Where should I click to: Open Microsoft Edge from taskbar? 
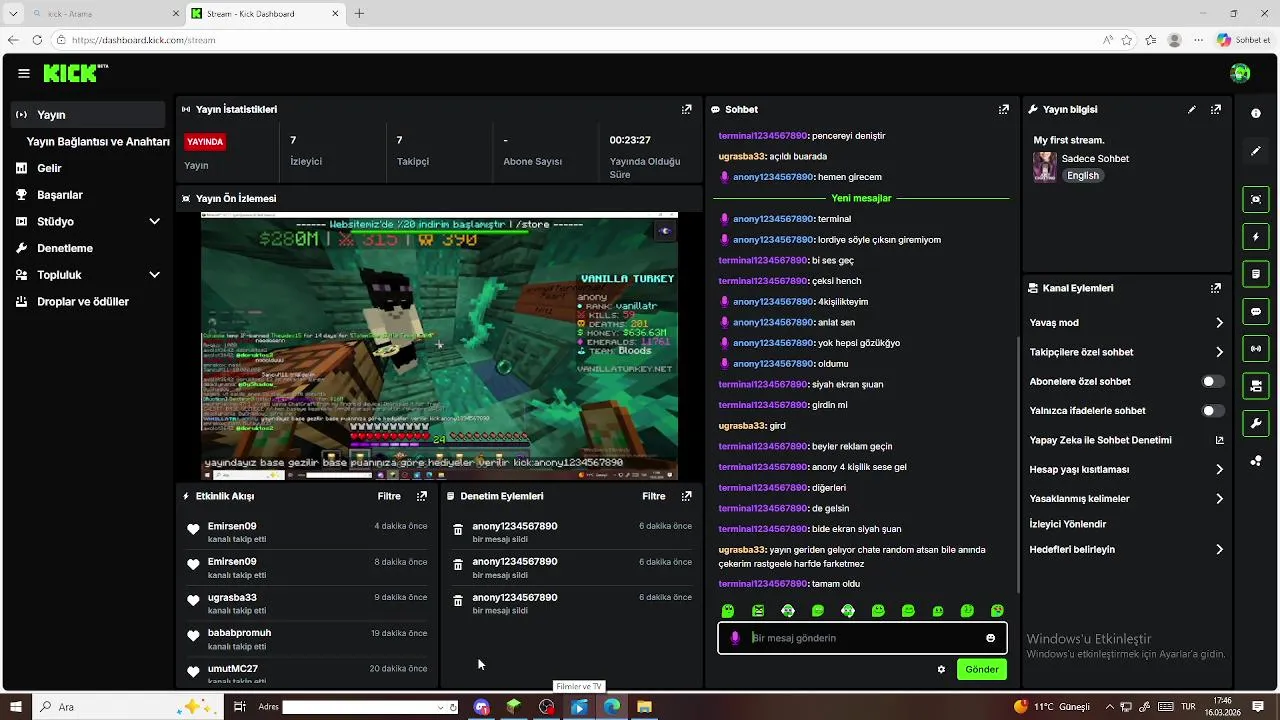[x=612, y=707]
